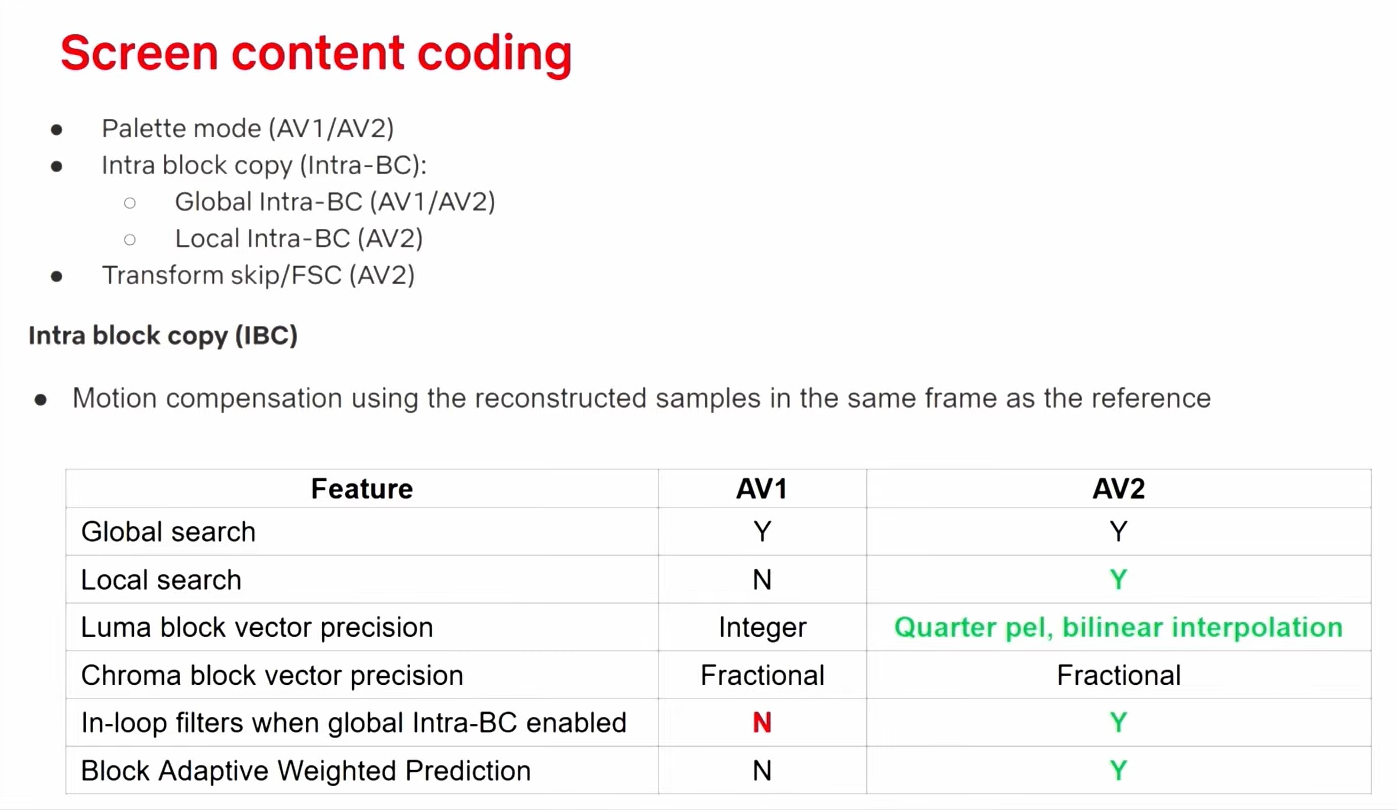
Task: Click the "Chroma block vector precision" label
Action: (272, 676)
